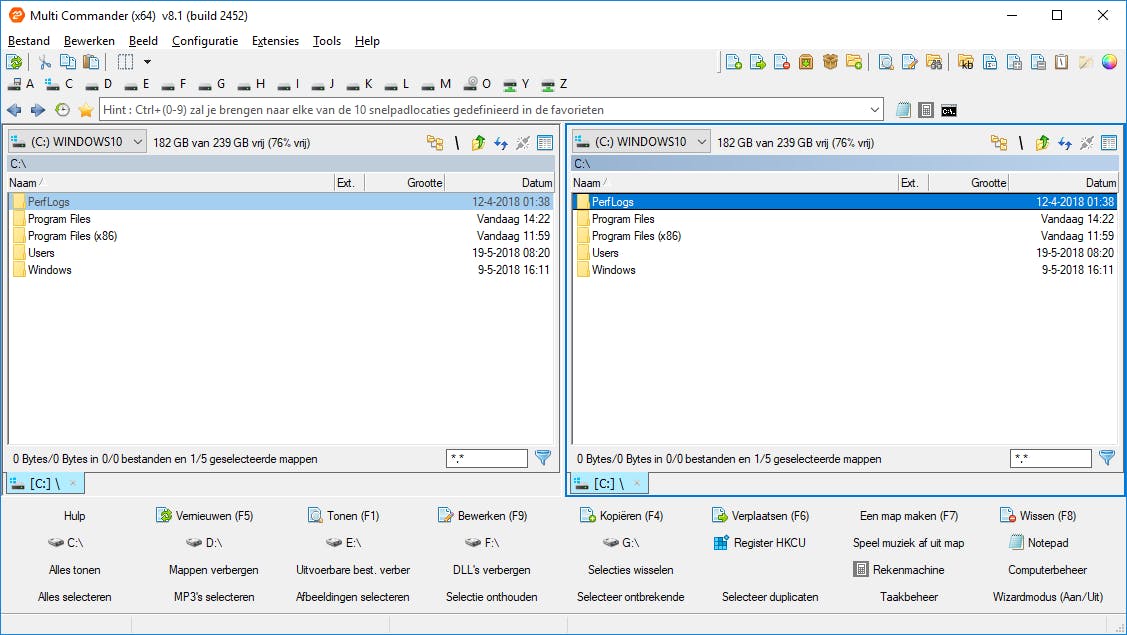Click the copy path to clipboard icon
This screenshot has width=1127, height=635.
tap(1062, 63)
